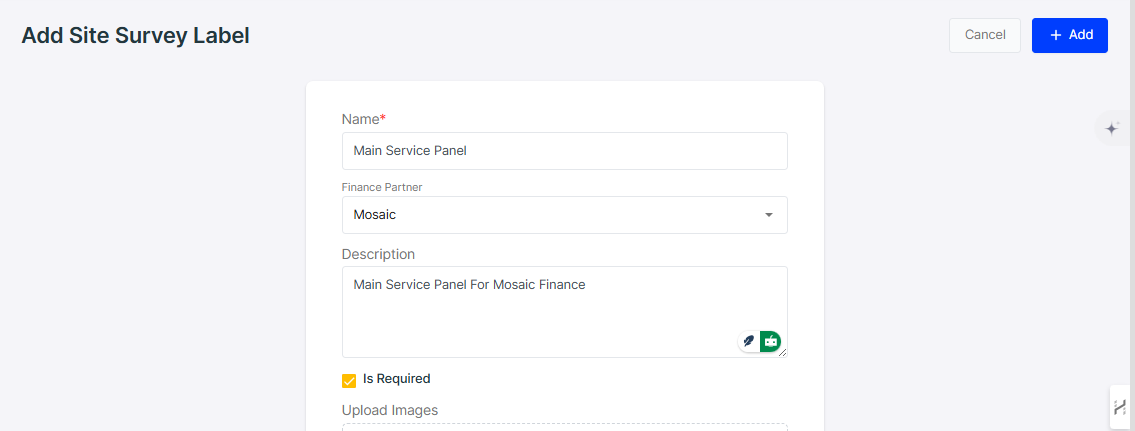
Task: Click the sparkle AI assistant icon
Action: coord(1112,130)
